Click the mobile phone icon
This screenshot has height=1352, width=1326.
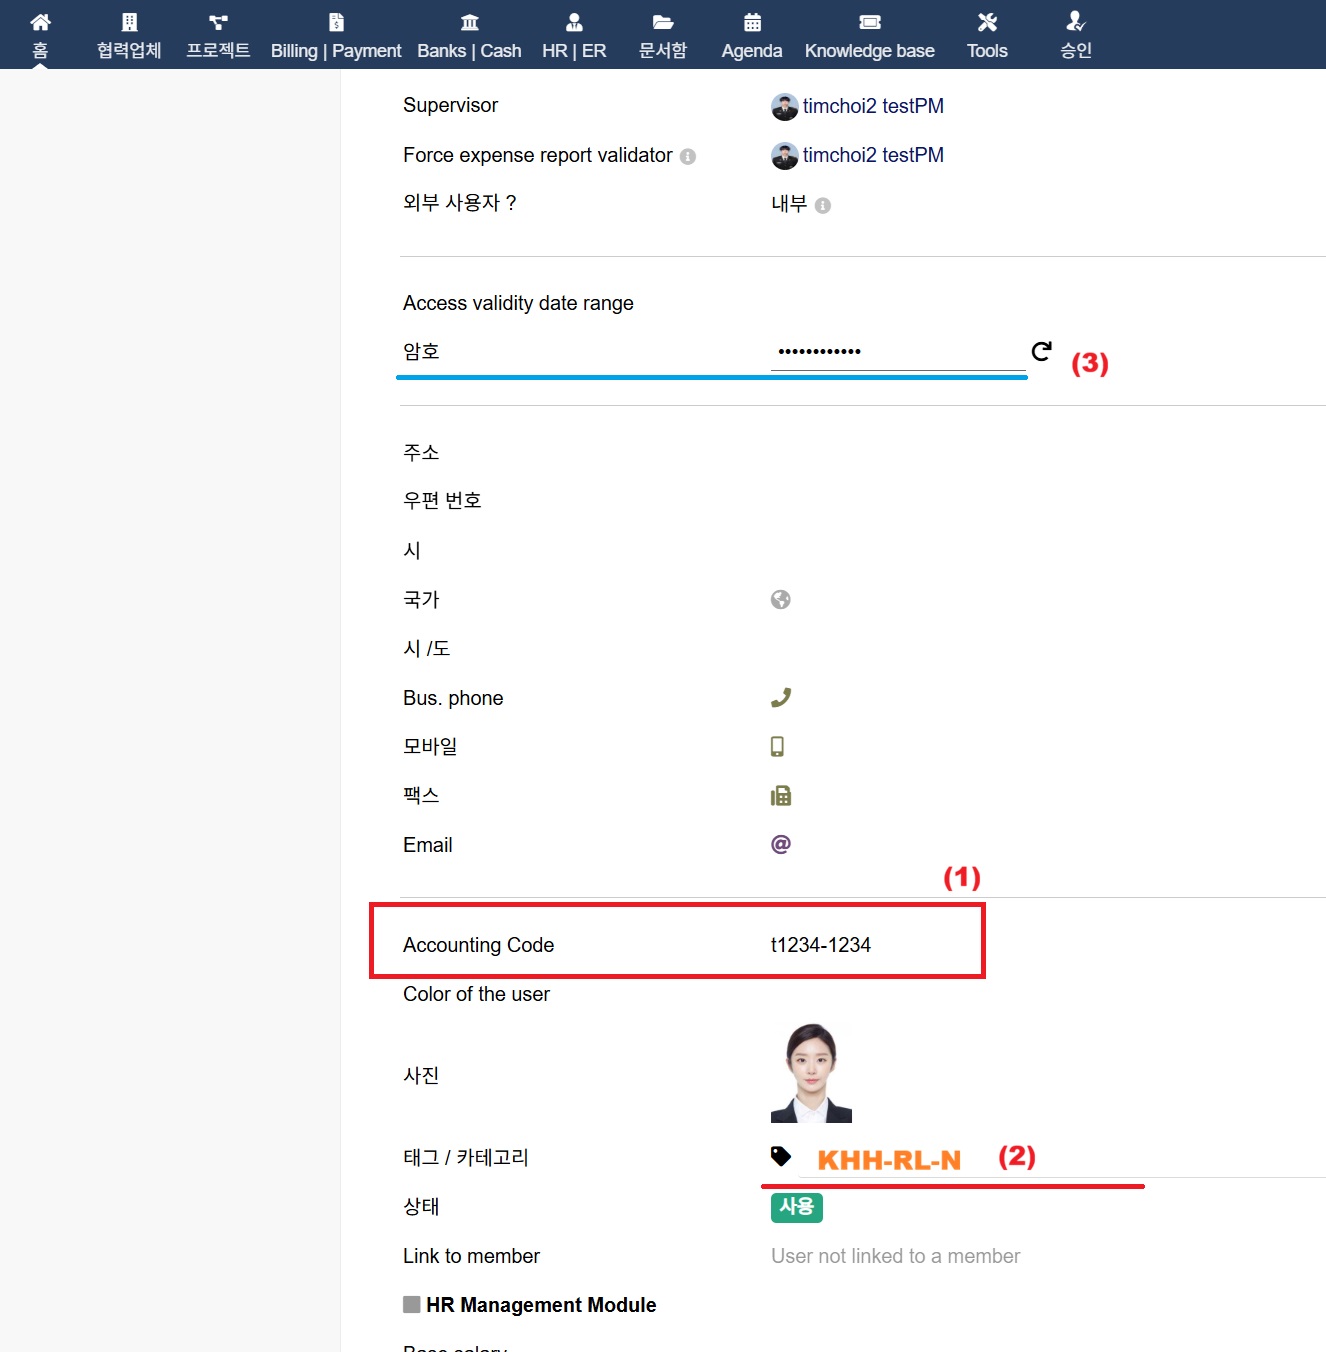[x=777, y=747]
